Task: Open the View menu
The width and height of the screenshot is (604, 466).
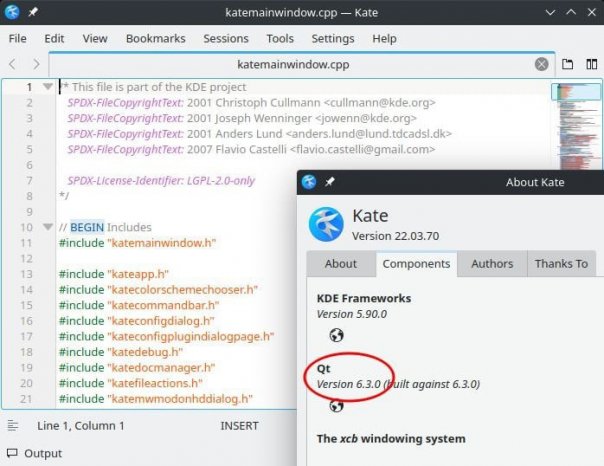Action: pos(95,39)
